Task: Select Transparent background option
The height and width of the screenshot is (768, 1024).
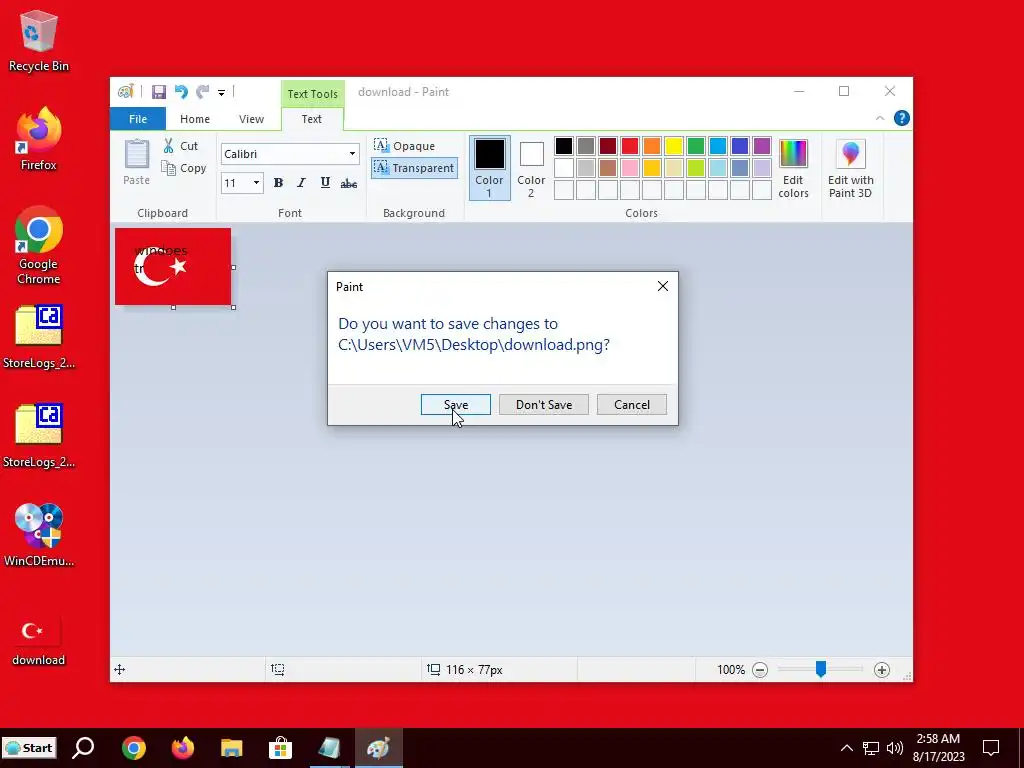Action: pos(414,168)
